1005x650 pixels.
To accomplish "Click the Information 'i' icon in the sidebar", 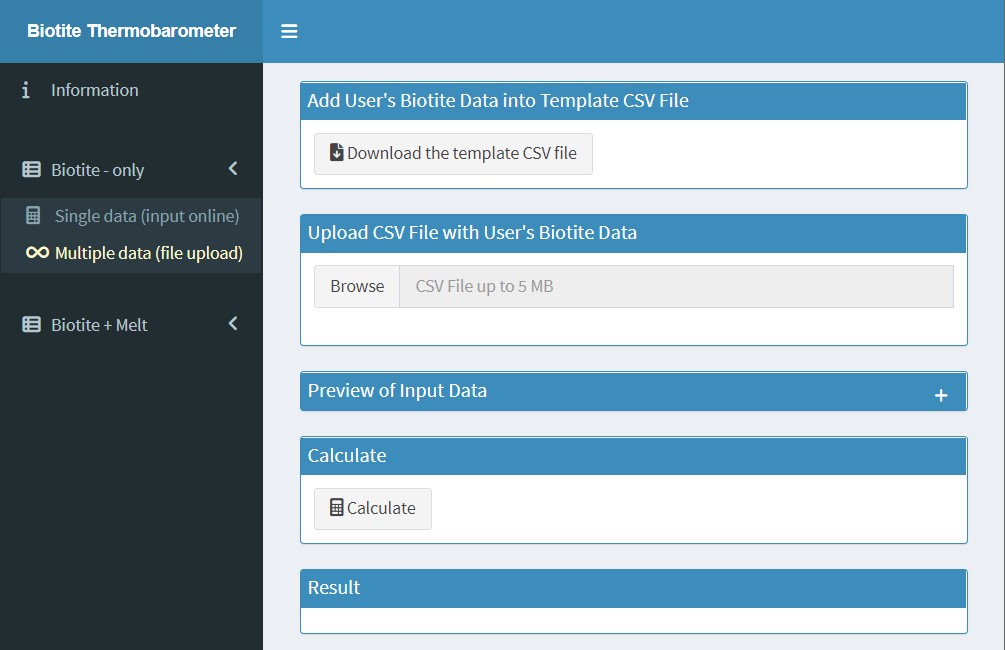I will (26, 90).
